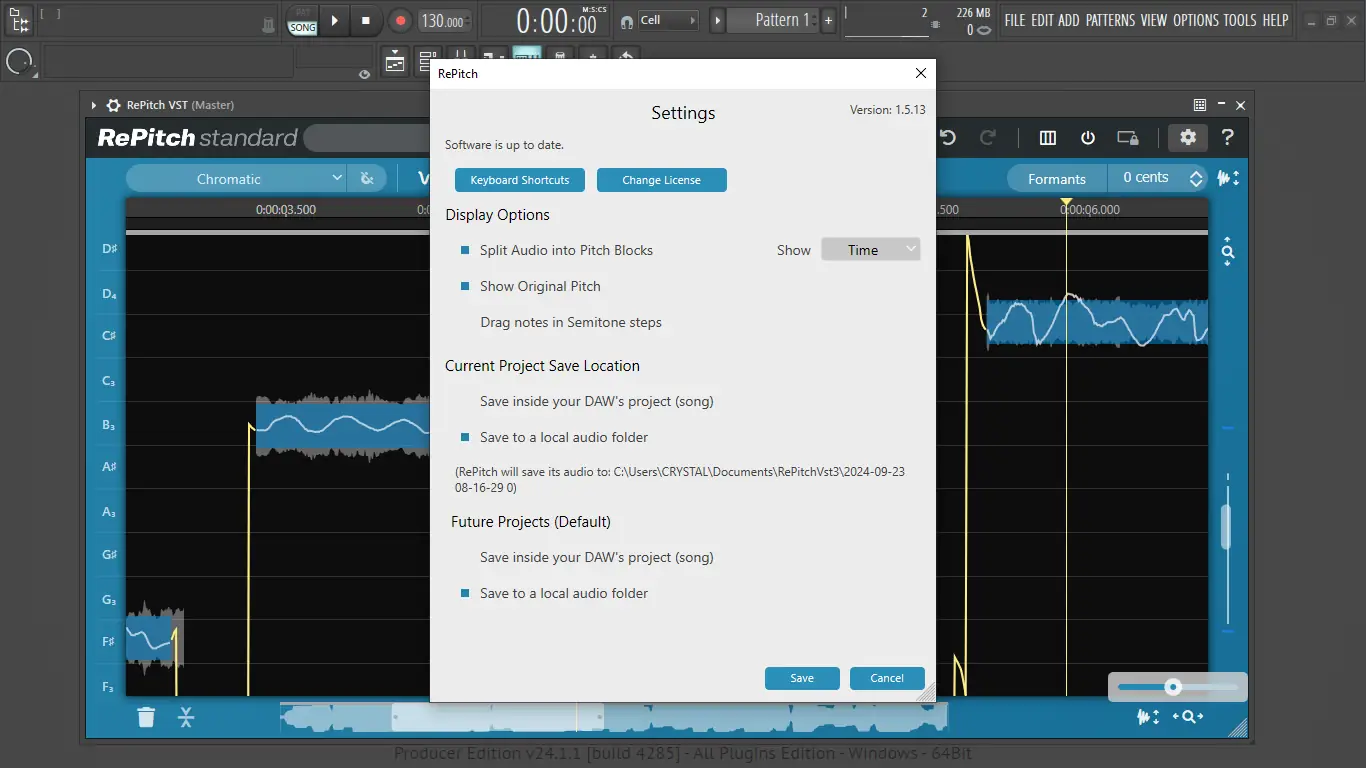
Task: Click the FL Studio hint bar eye icon
Action: [x=364, y=73]
